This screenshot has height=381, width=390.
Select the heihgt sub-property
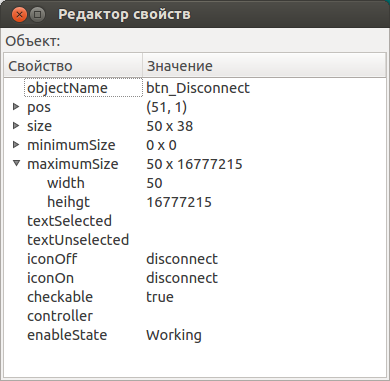pos(68,202)
